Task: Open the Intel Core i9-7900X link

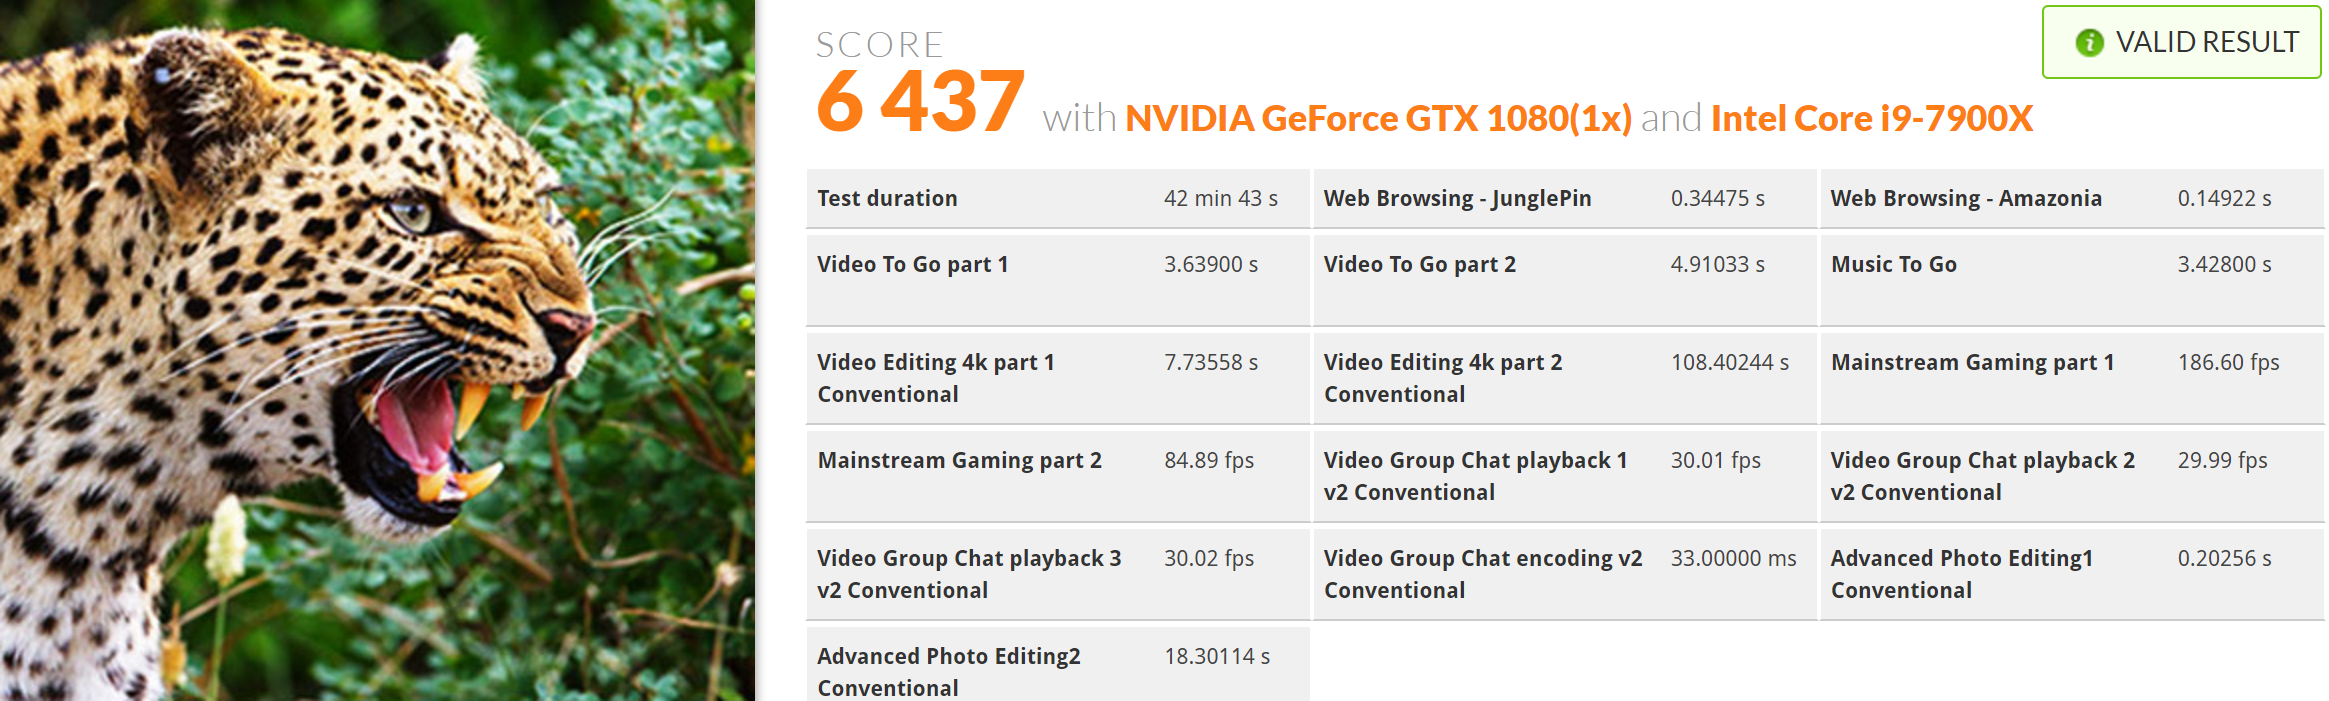Action: (x=1871, y=119)
